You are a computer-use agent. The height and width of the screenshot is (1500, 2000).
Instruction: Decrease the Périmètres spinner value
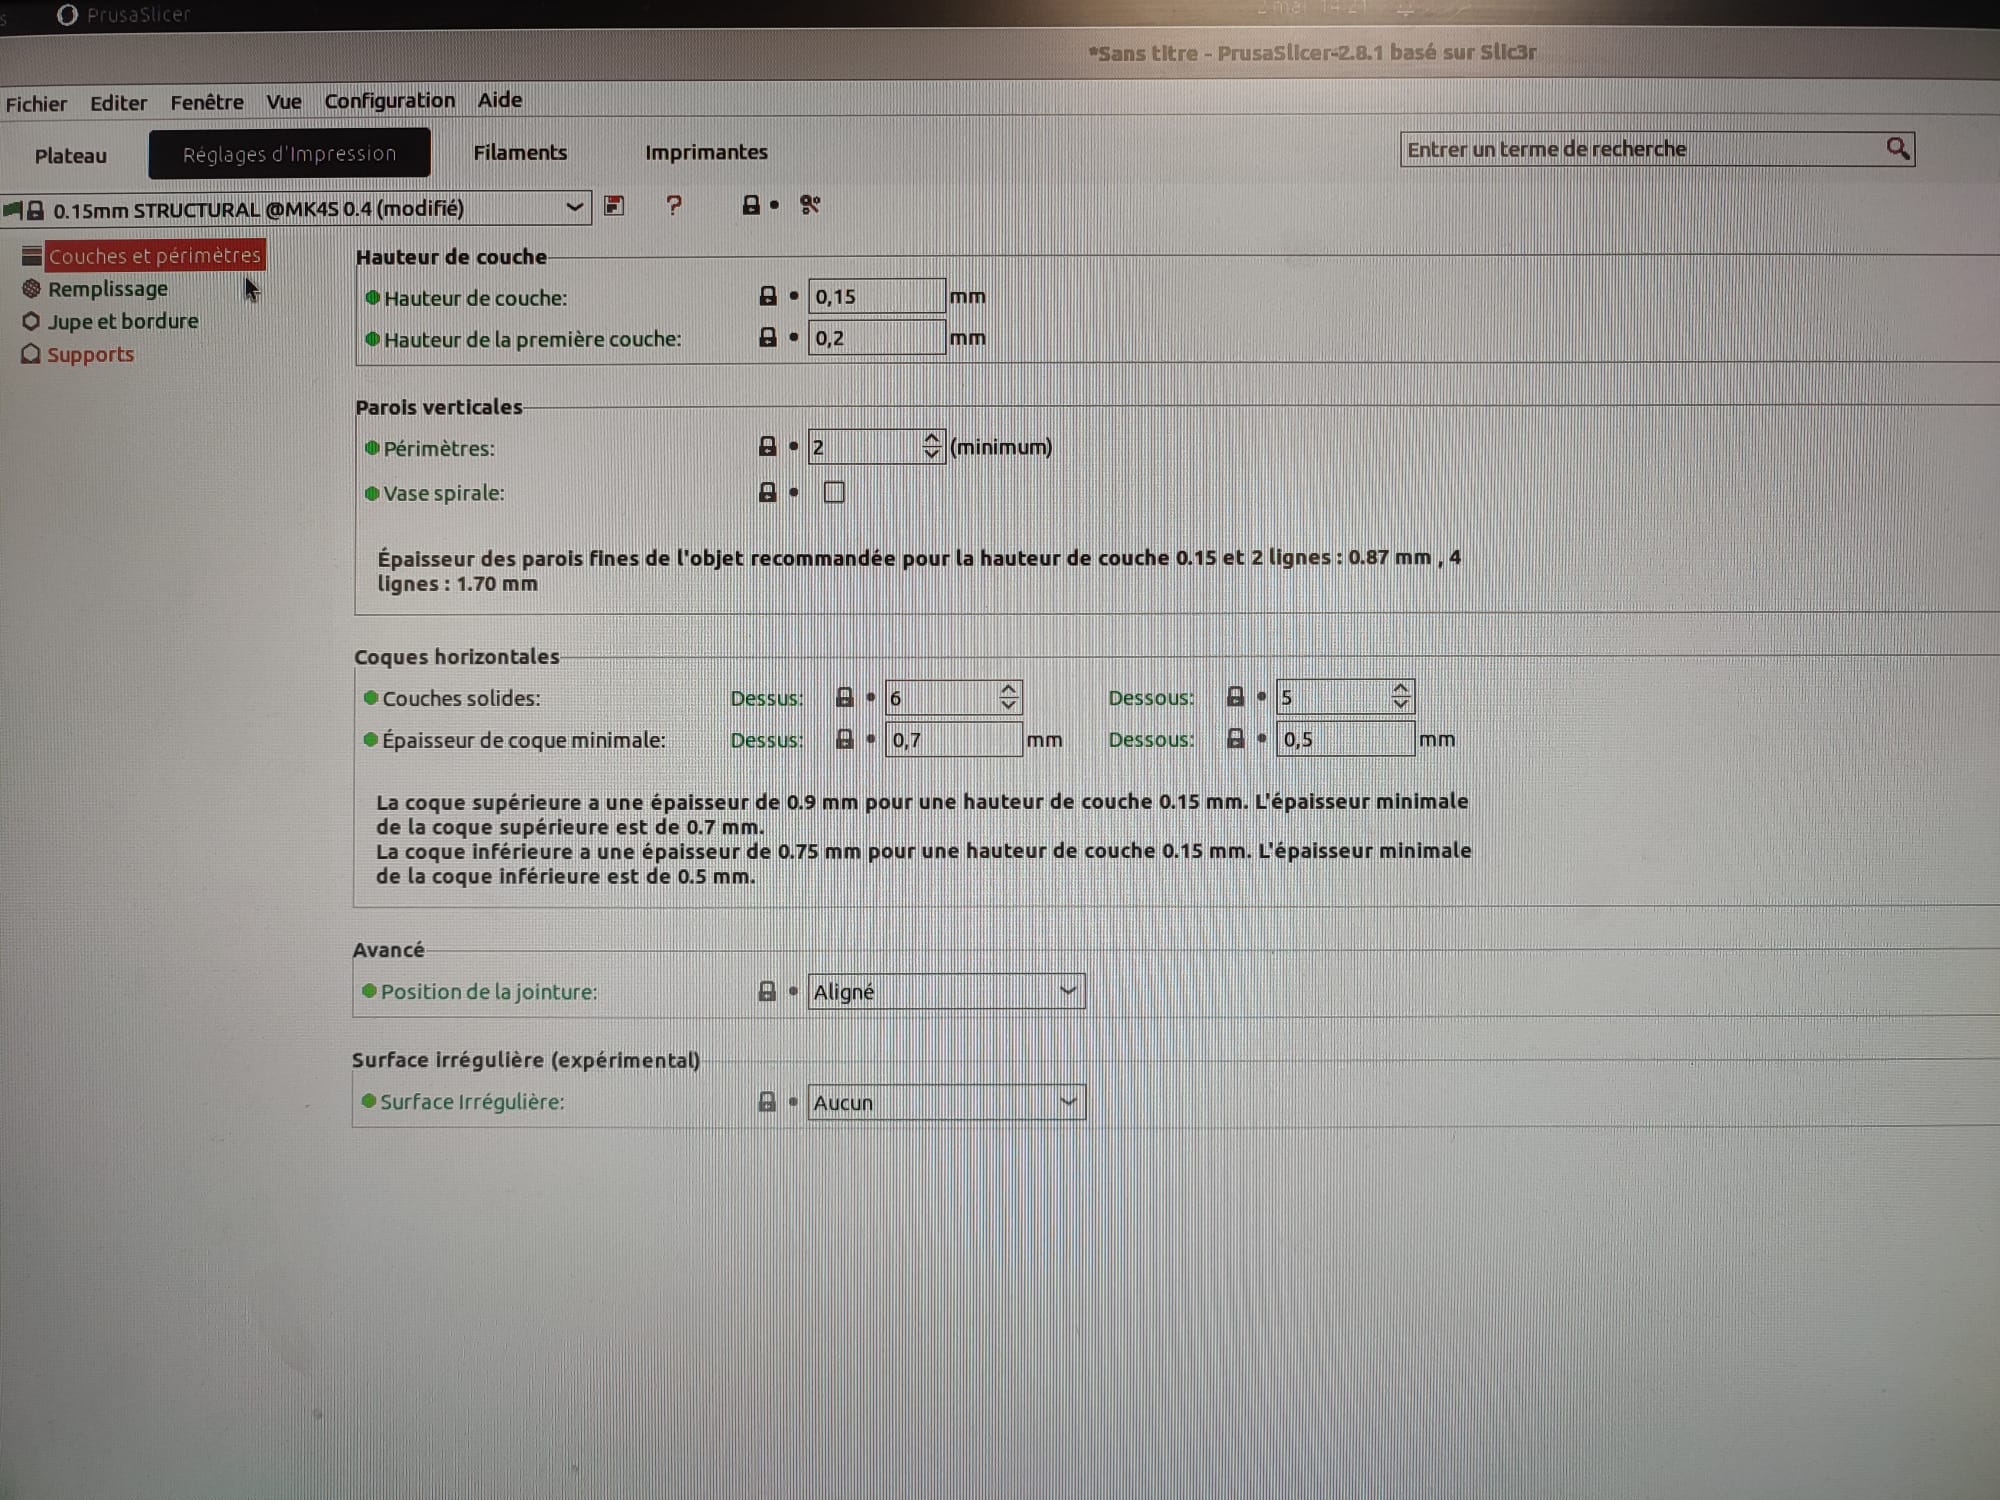pos(932,454)
